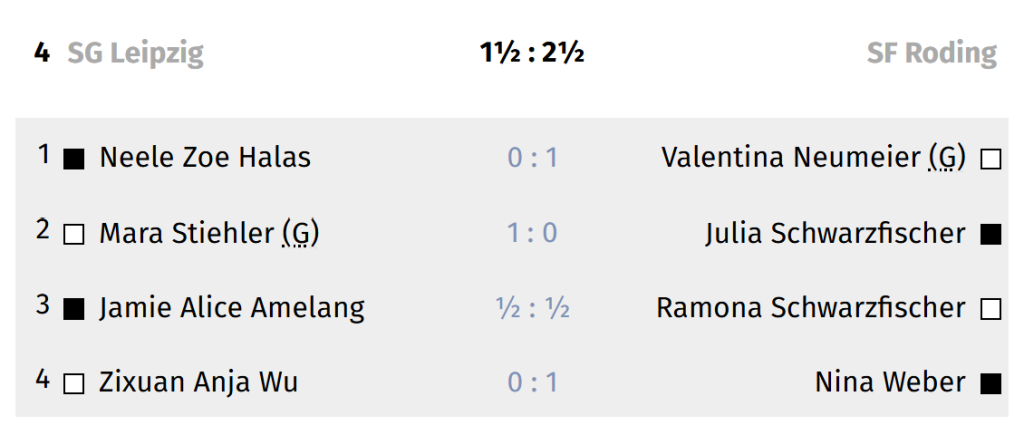The width and height of the screenshot is (1024, 435).
Task: Click black piece icon beside Julia Schwarzfischer
Action: [990, 235]
